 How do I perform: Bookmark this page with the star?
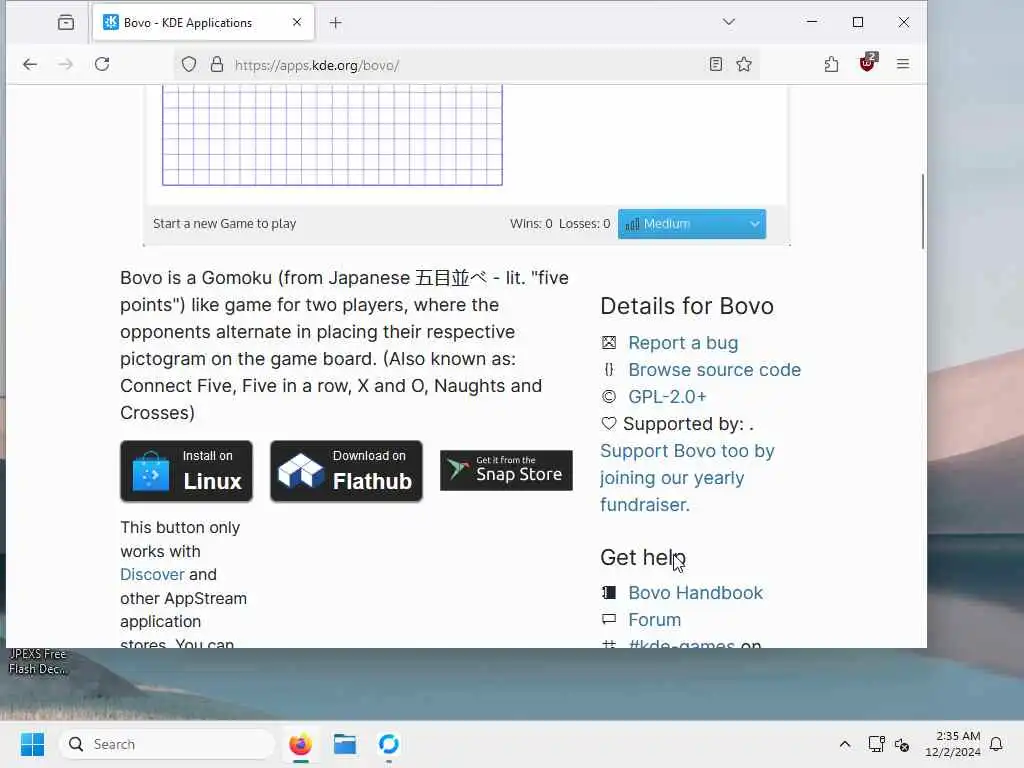pos(744,64)
